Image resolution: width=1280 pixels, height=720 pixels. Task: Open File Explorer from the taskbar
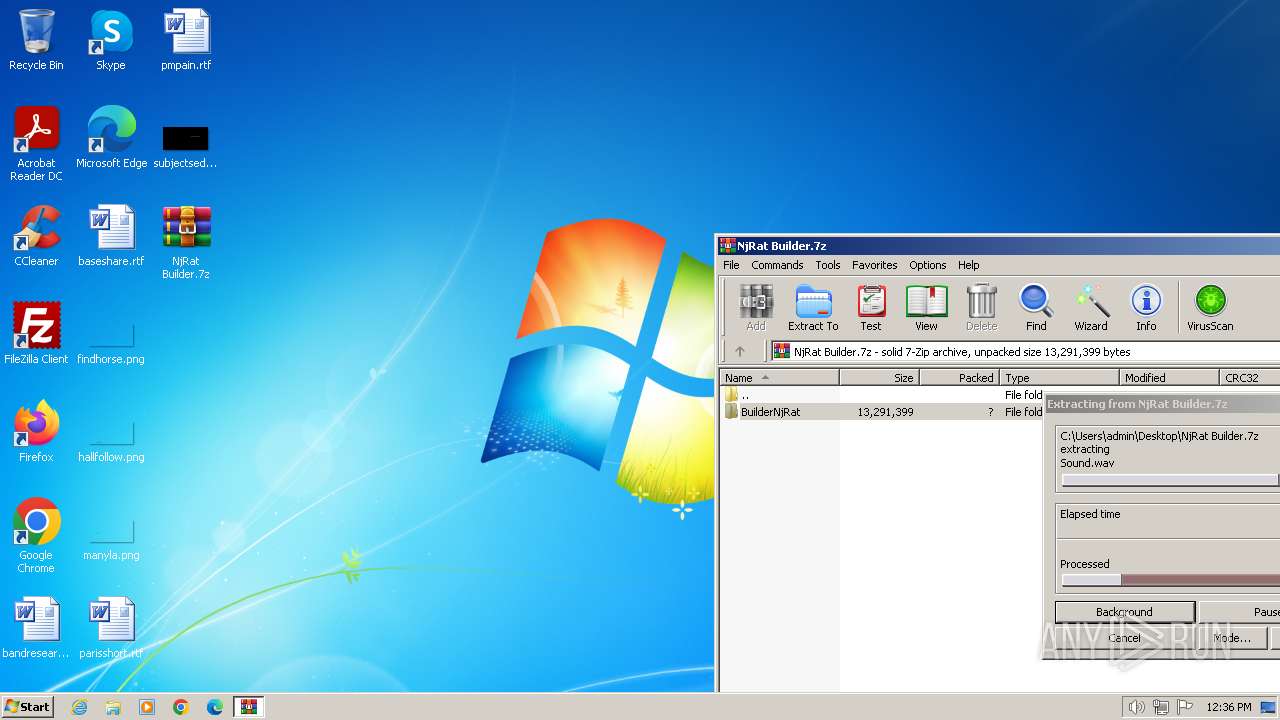(x=113, y=707)
